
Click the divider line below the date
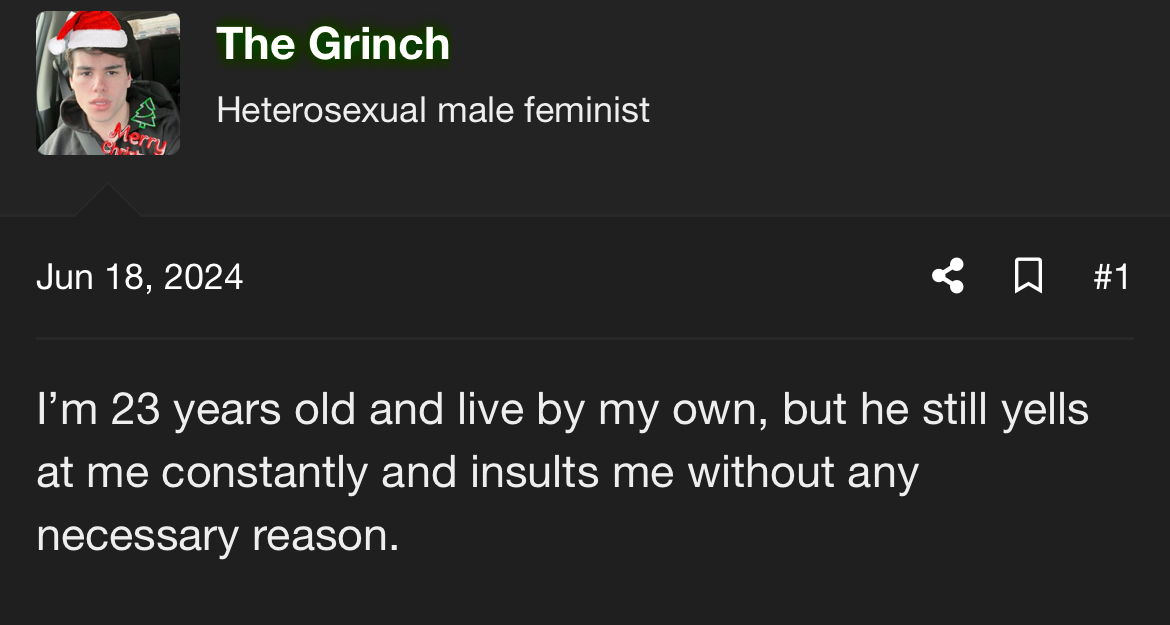click(584, 338)
